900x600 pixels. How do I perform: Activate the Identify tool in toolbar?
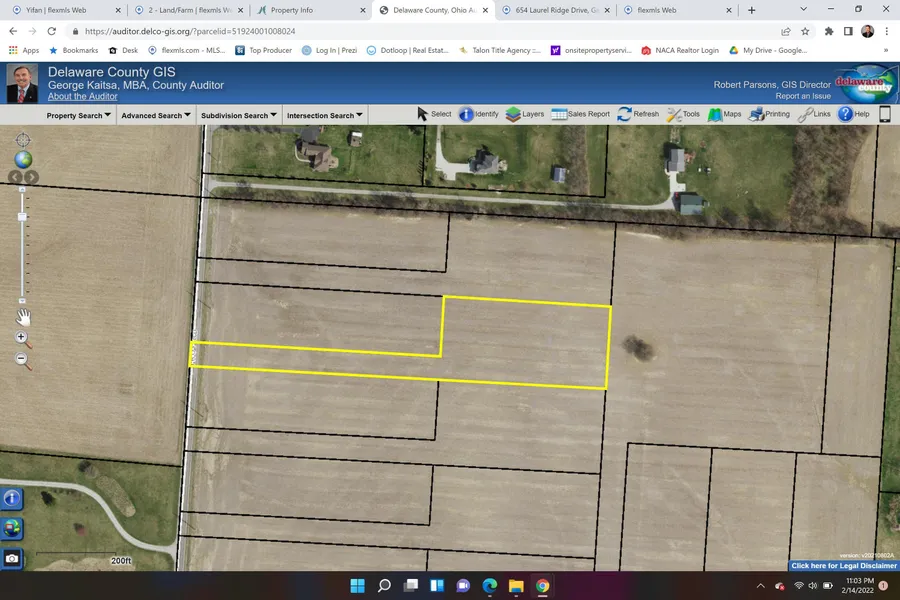coord(478,114)
